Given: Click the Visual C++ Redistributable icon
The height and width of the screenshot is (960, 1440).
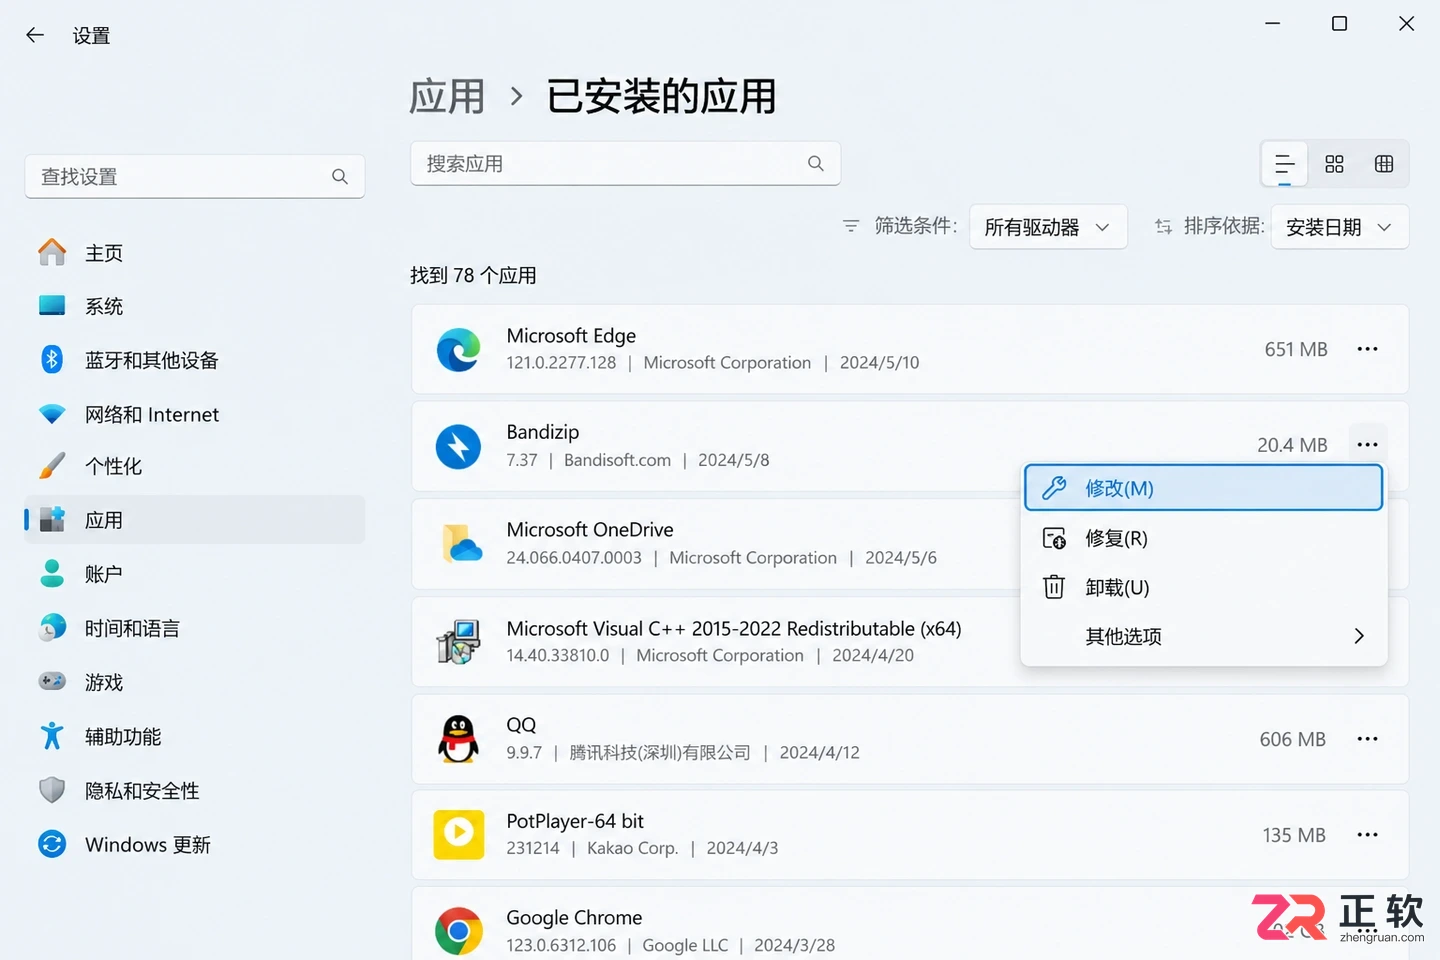Looking at the screenshot, I should click(459, 642).
